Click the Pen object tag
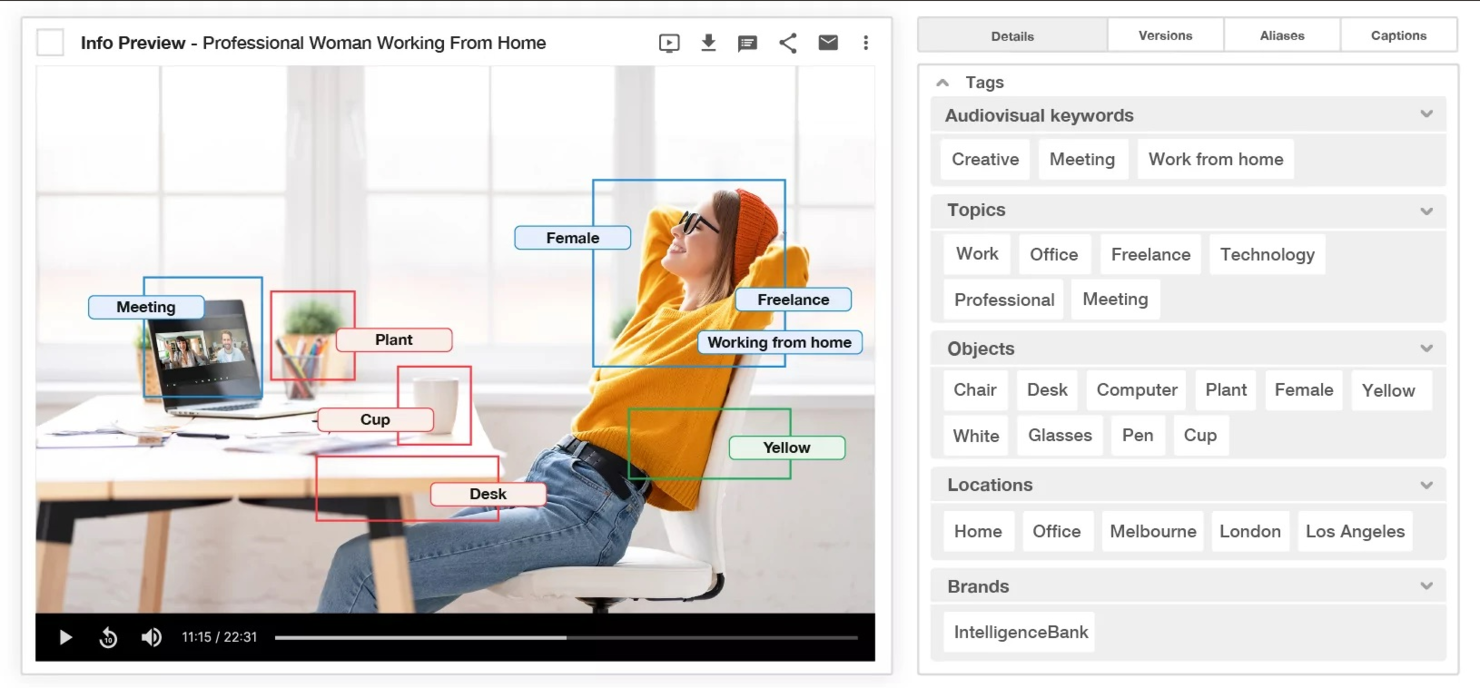Screen dimensions: 1480x688 (1138, 435)
